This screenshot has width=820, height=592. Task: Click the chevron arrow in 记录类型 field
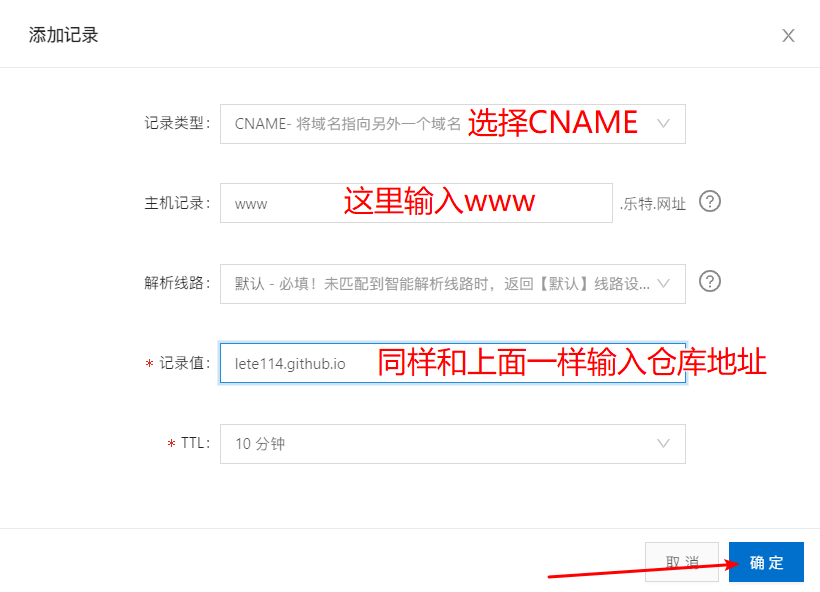[663, 124]
